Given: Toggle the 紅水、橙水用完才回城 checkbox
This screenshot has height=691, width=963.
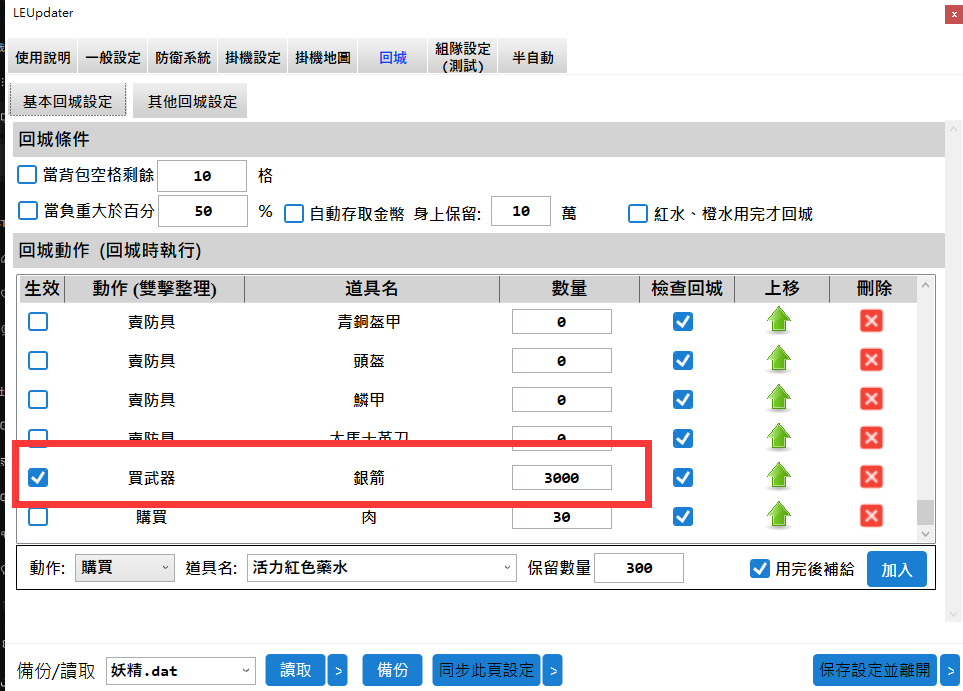Looking at the screenshot, I should click(637, 214).
